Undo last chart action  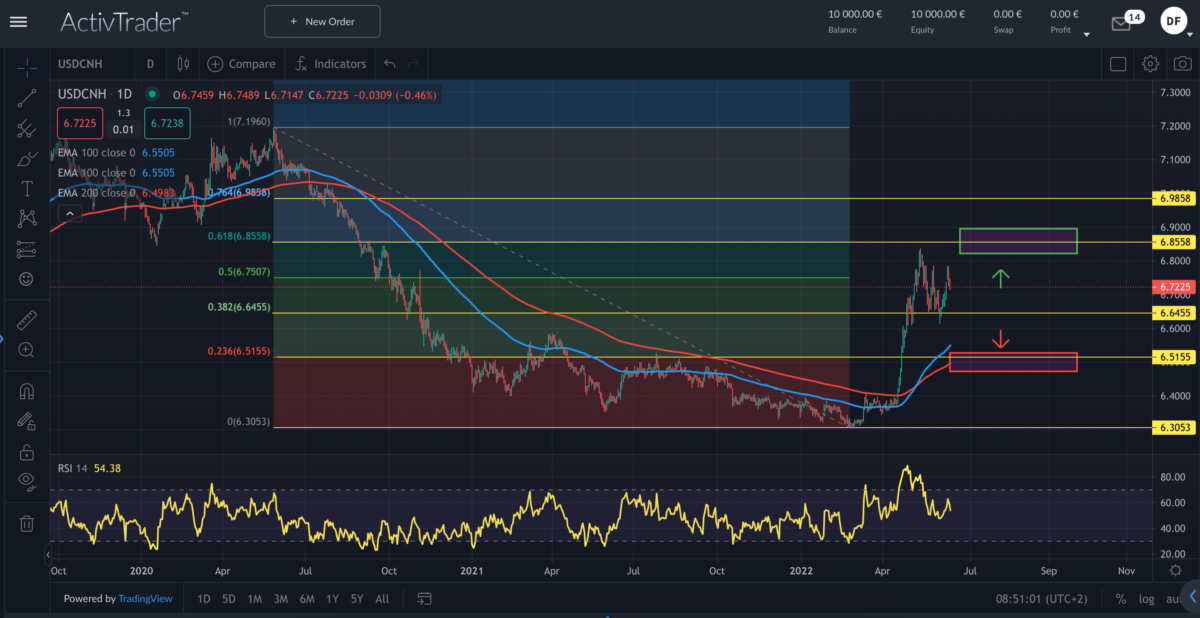389,63
